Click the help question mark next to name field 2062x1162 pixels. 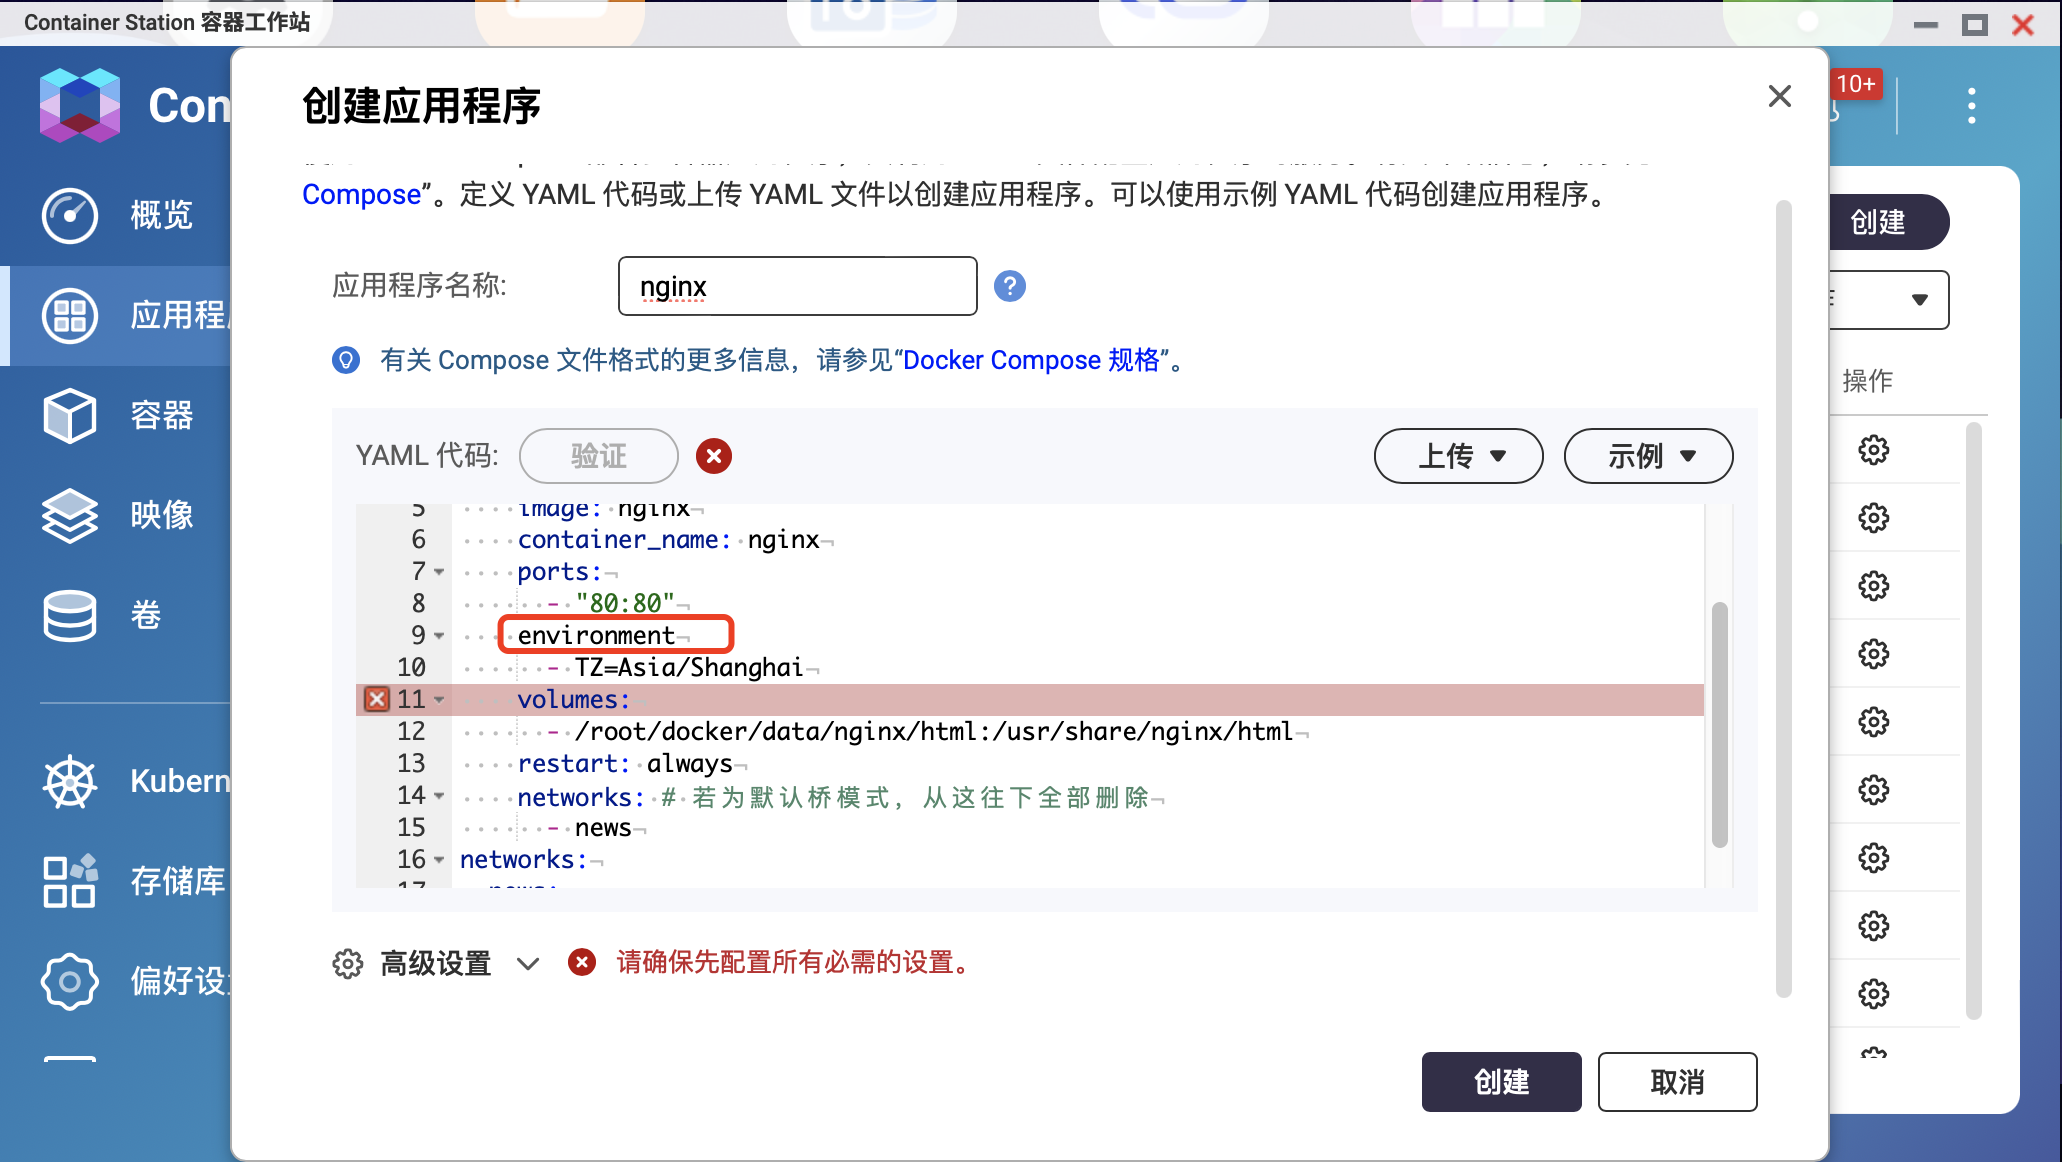pos(1009,286)
